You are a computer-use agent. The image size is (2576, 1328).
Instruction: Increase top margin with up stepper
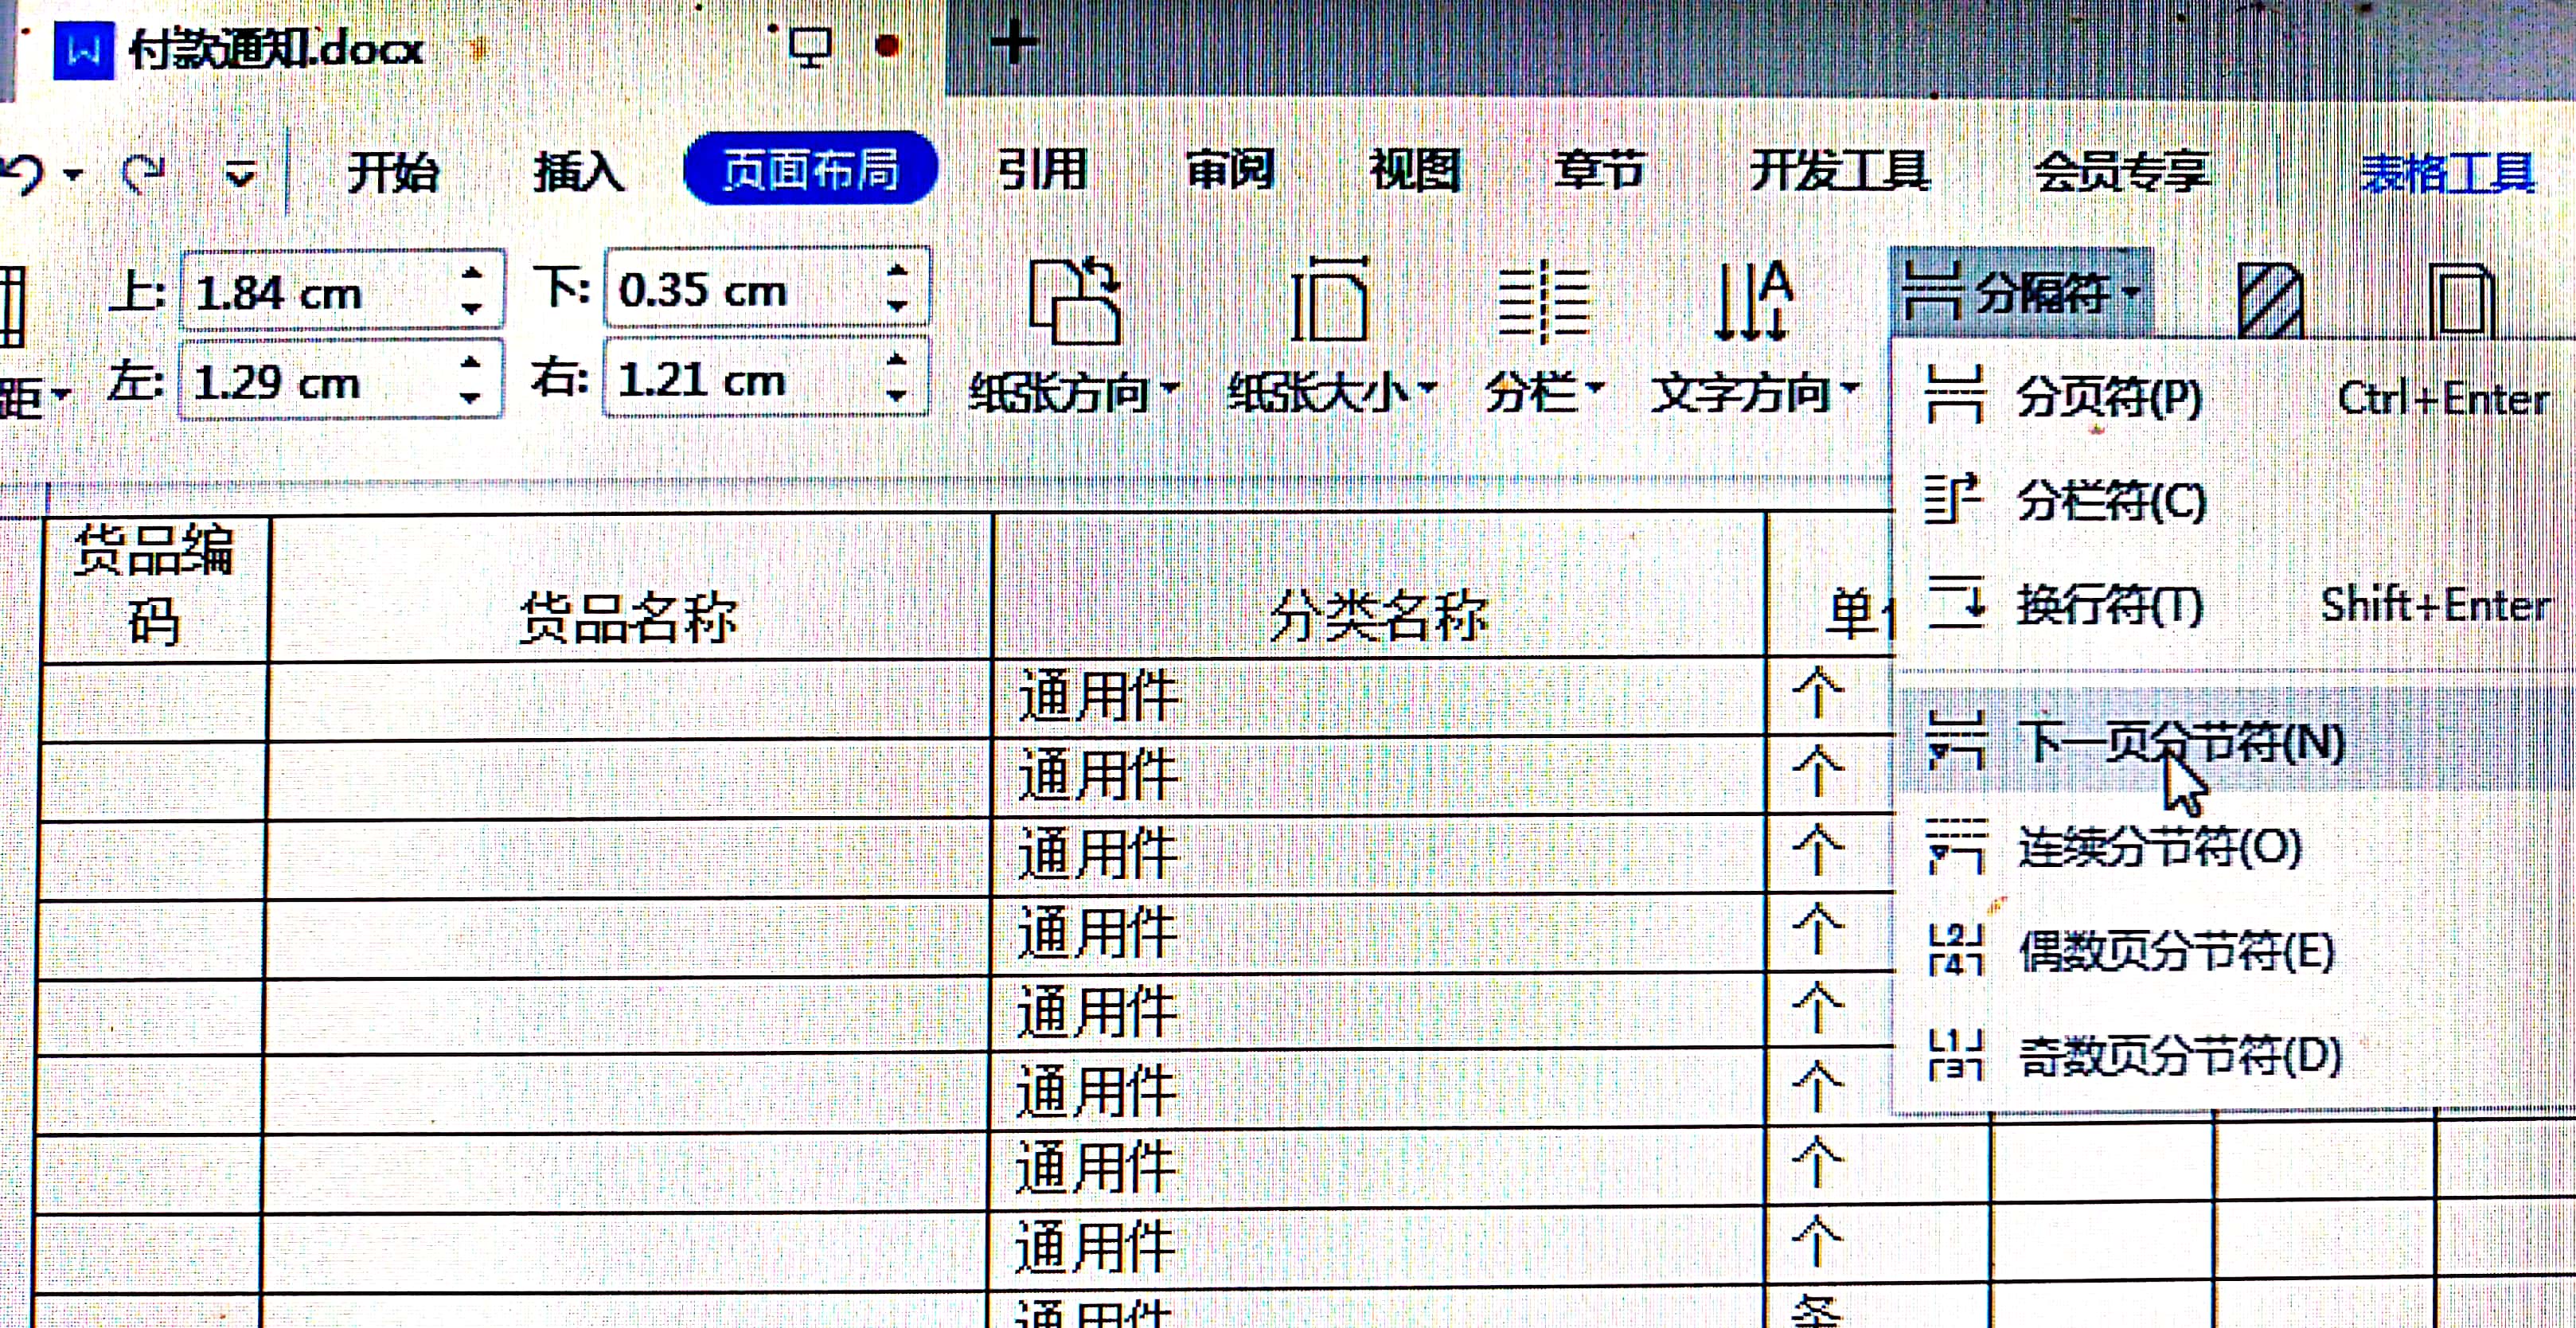(470, 275)
